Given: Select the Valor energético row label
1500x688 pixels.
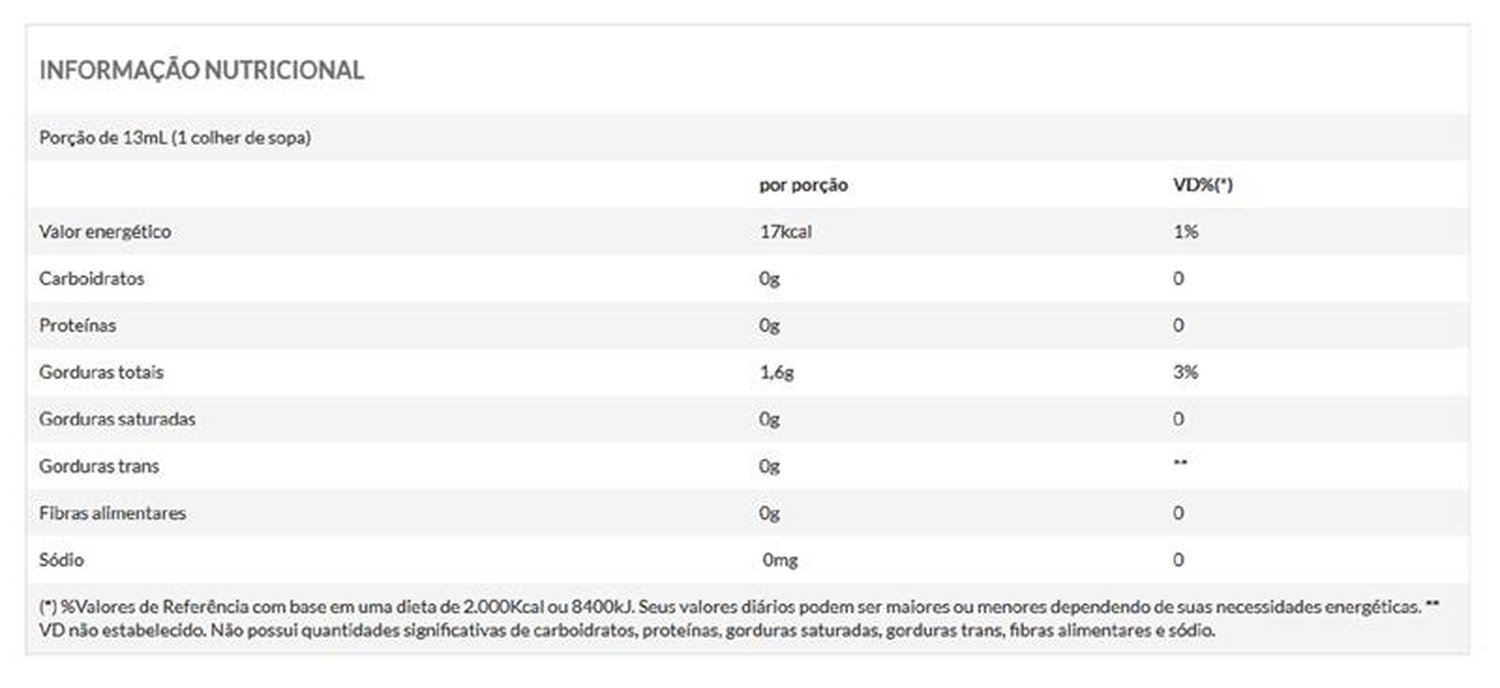Looking at the screenshot, I should [105, 232].
